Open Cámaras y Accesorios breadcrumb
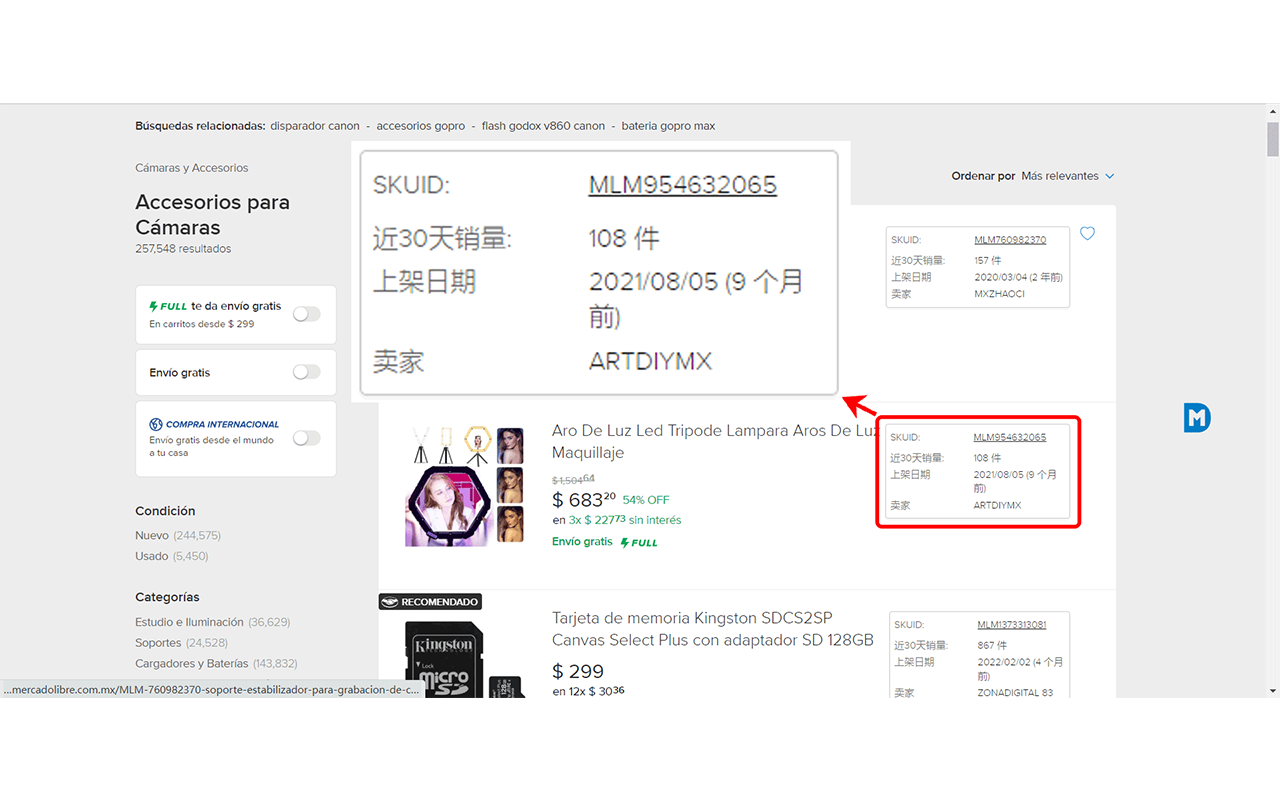The image size is (1280, 800). [192, 168]
